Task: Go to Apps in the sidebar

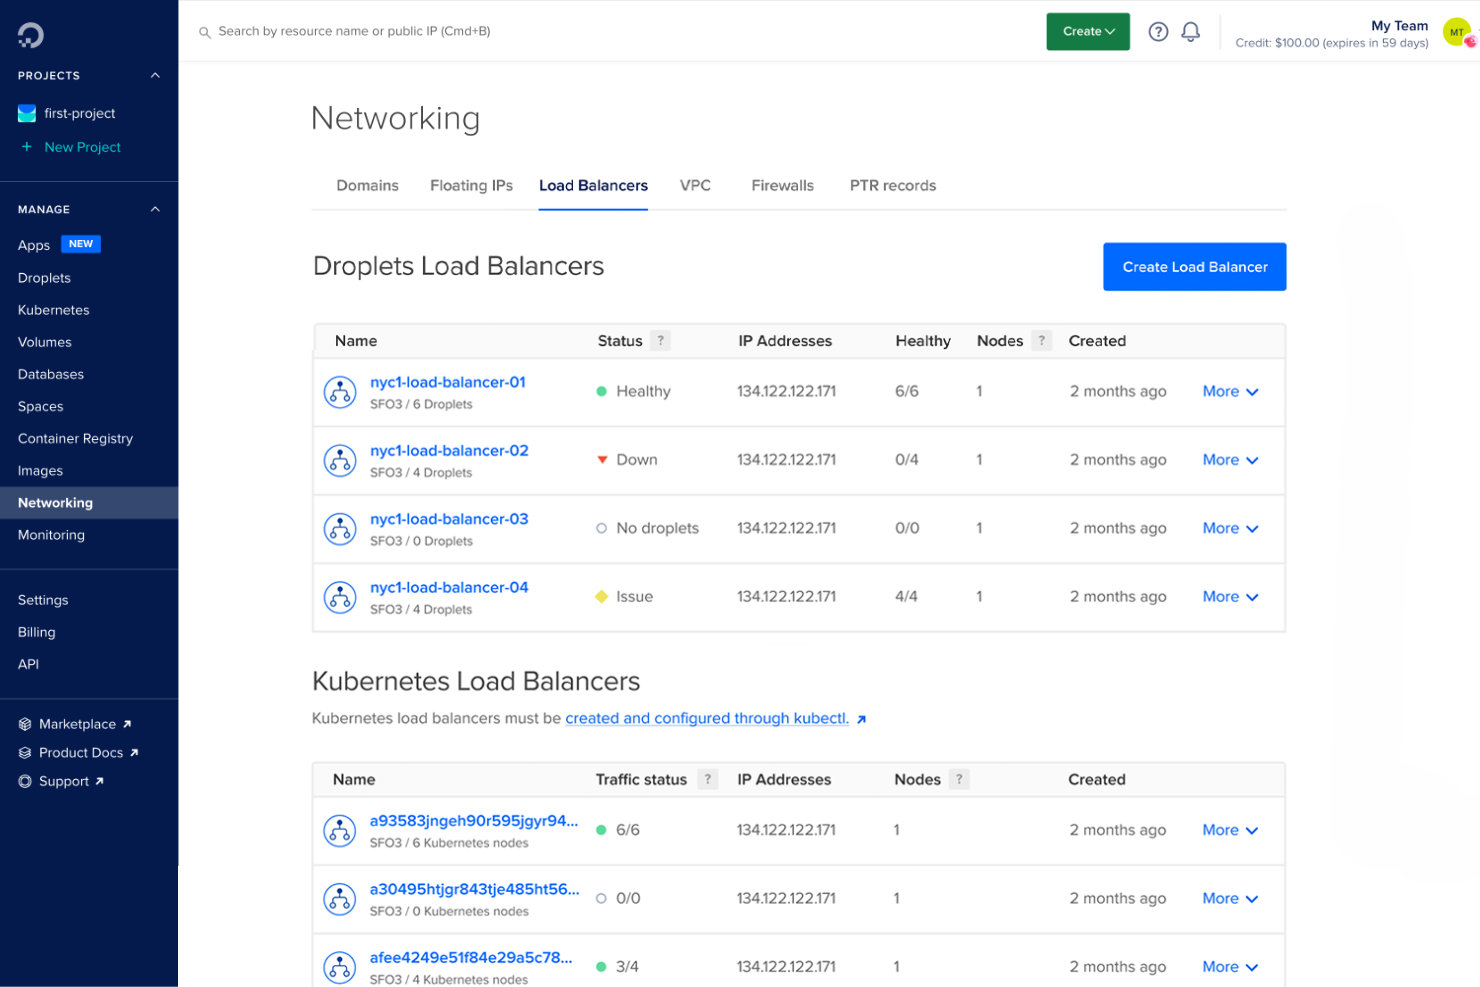Action: coord(34,245)
